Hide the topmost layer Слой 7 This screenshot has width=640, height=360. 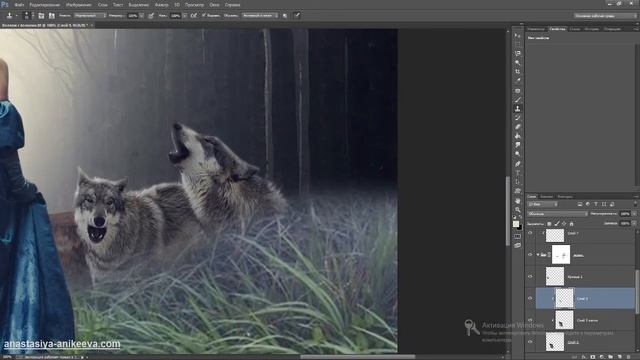530,233
